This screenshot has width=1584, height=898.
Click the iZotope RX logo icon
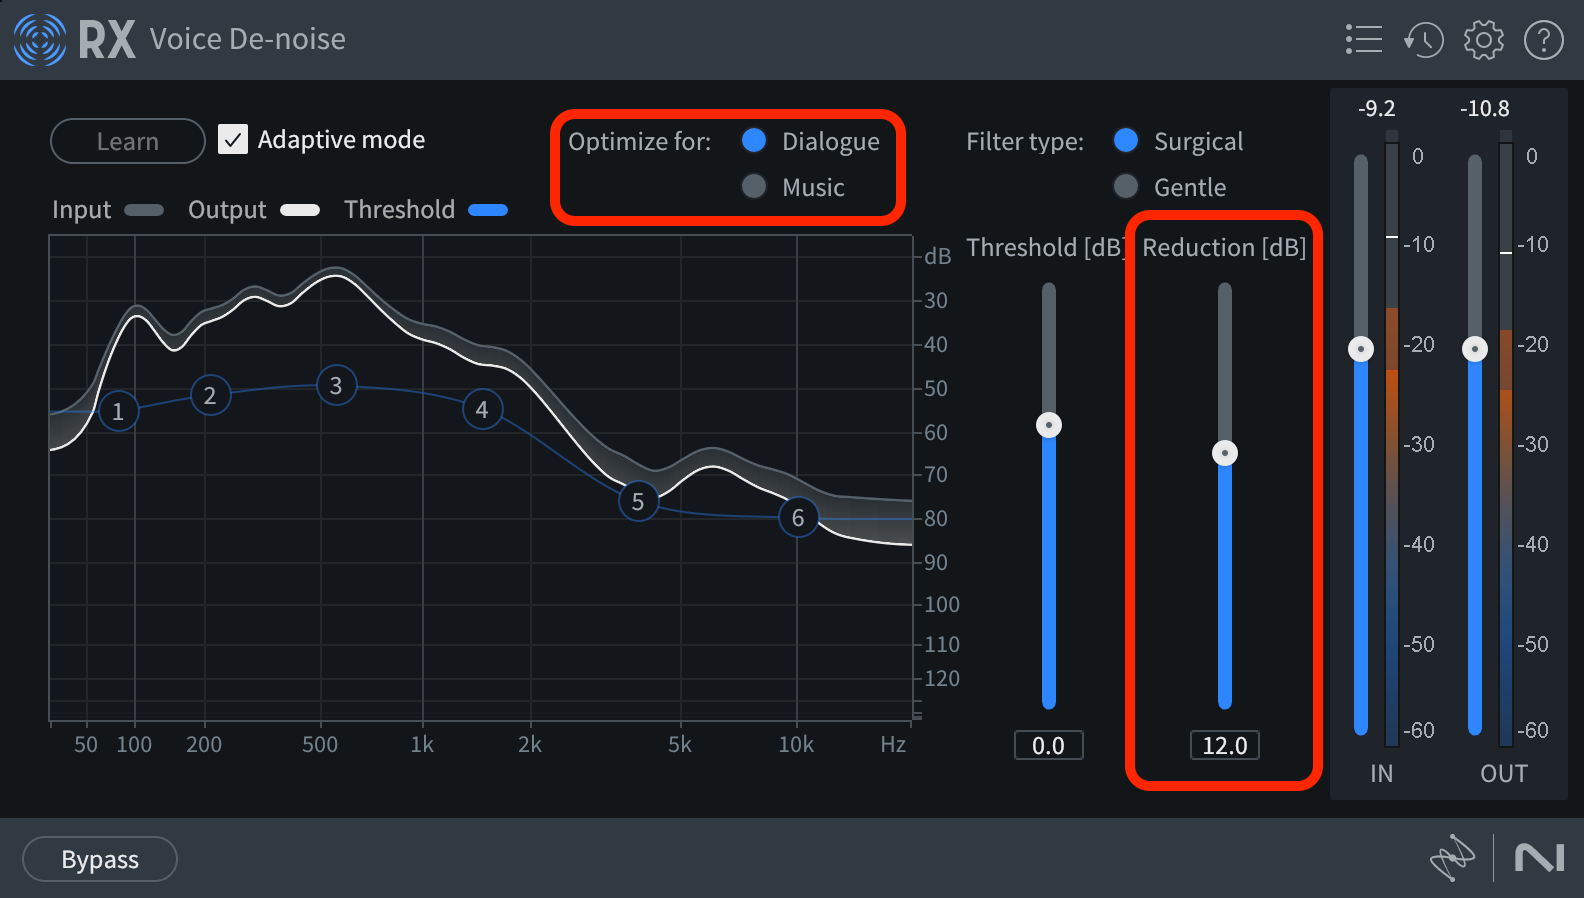[40, 40]
